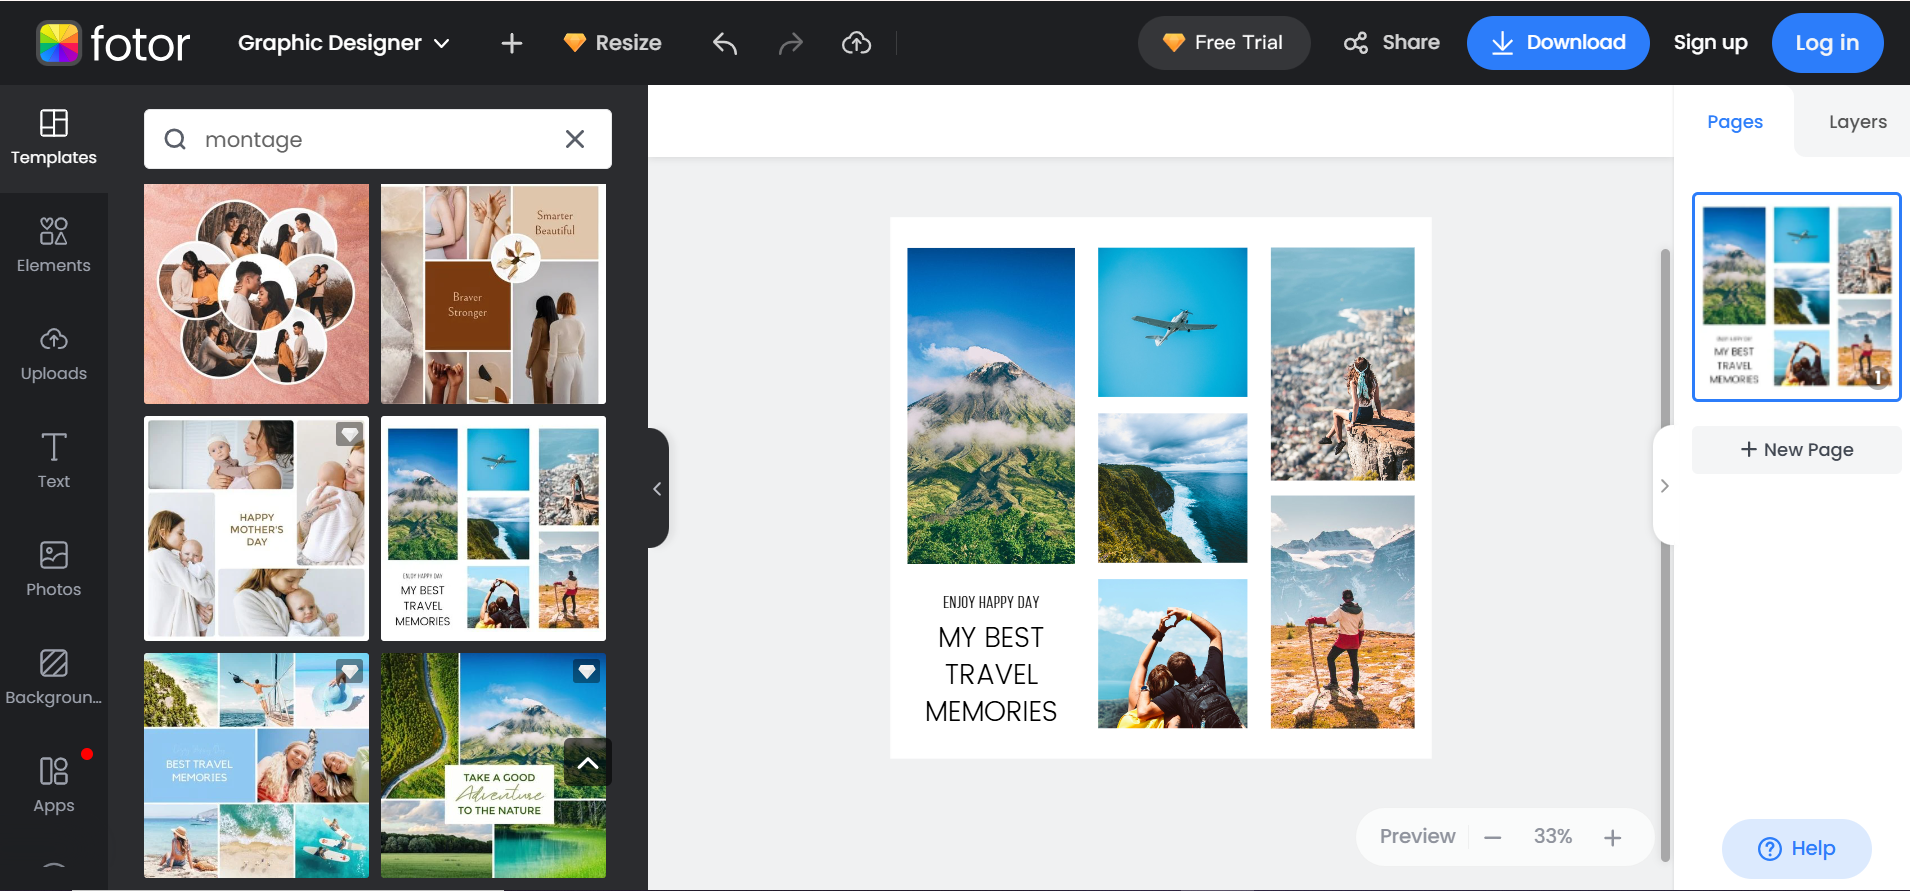This screenshot has width=1910, height=891.
Task: Zoom out the canvas
Action: [x=1493, y=837]
